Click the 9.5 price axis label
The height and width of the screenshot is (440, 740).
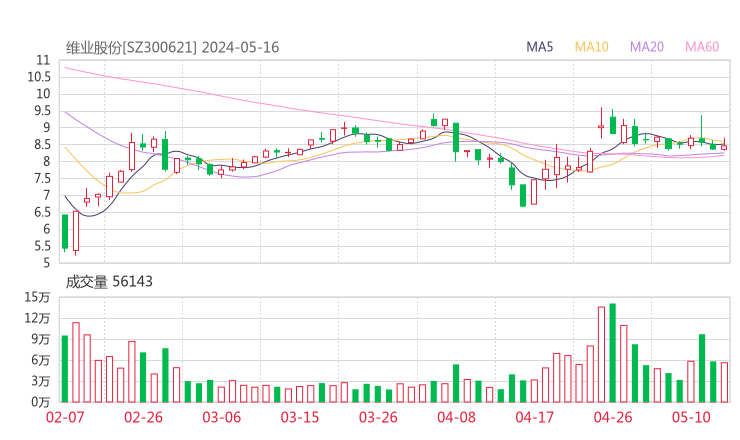point(42,111)
